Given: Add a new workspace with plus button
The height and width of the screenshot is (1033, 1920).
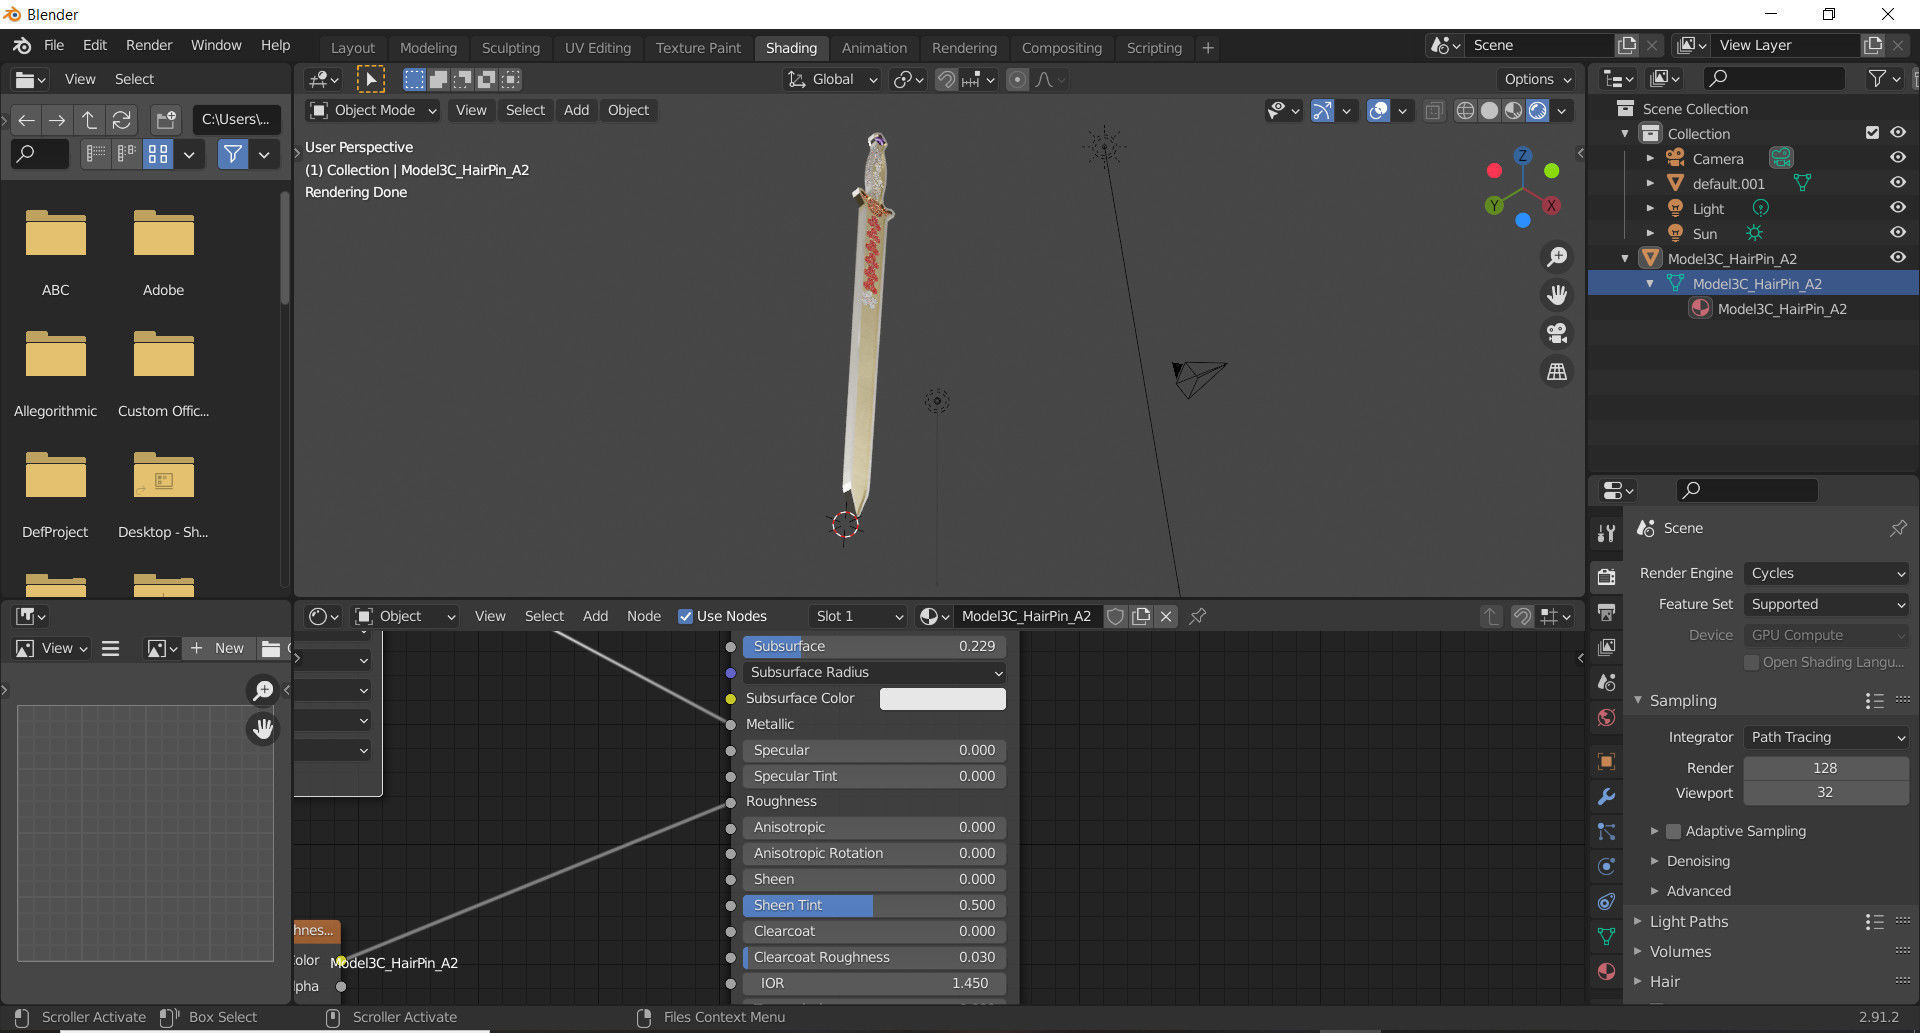Looking at the screenshot, I should [1208, 48].
